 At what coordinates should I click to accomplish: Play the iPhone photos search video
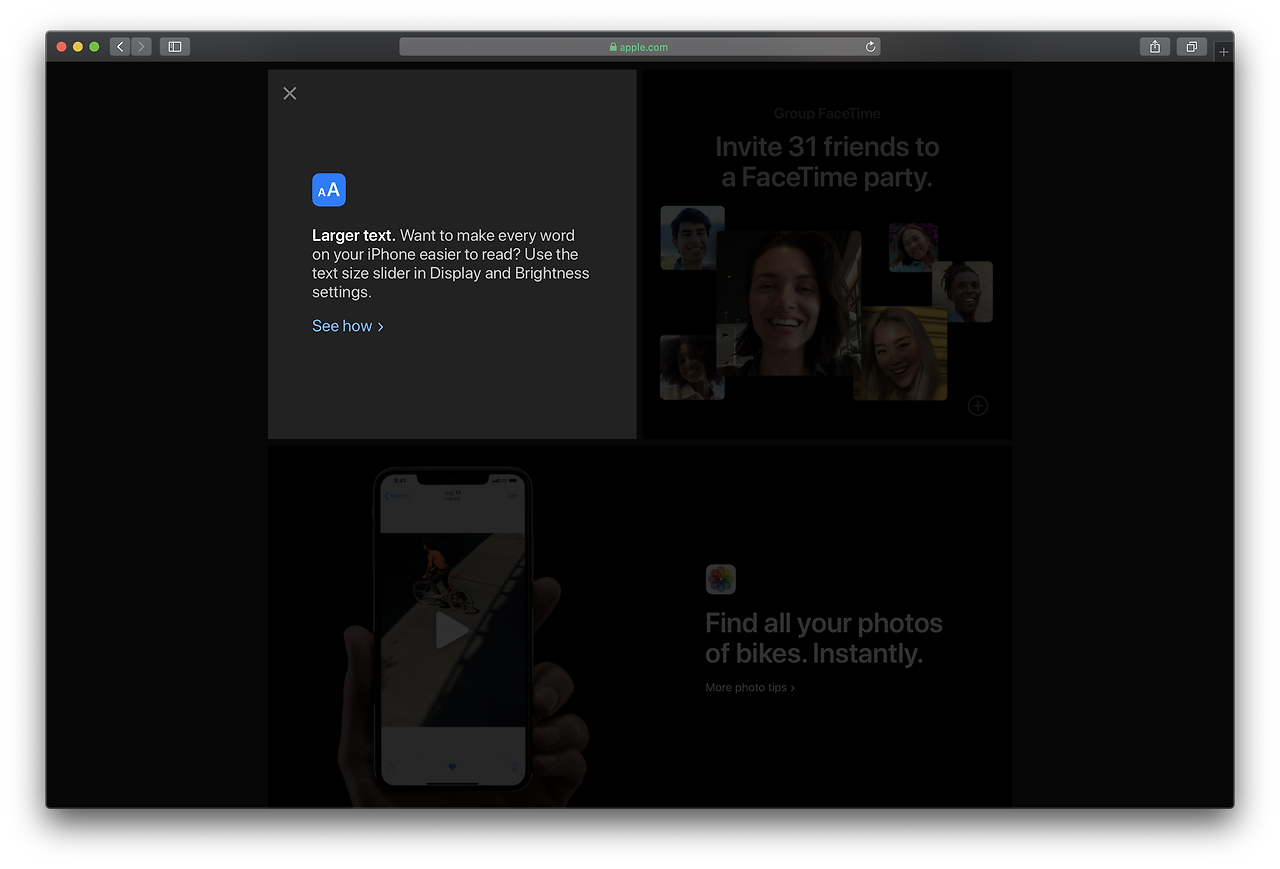point(451,630)
